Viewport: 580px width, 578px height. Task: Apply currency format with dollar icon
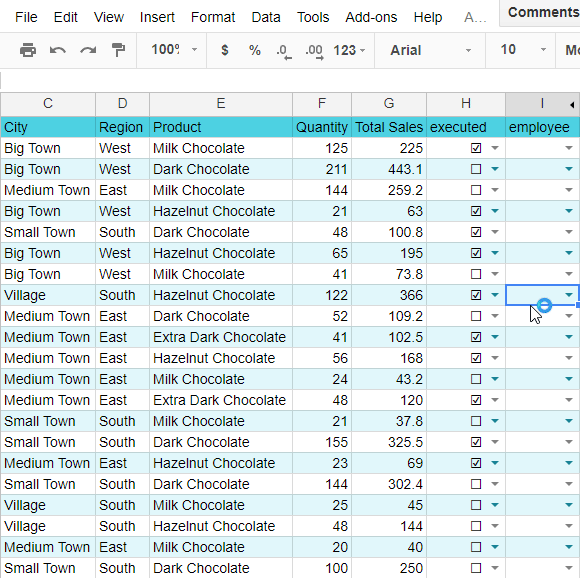(x=225, y=50)
